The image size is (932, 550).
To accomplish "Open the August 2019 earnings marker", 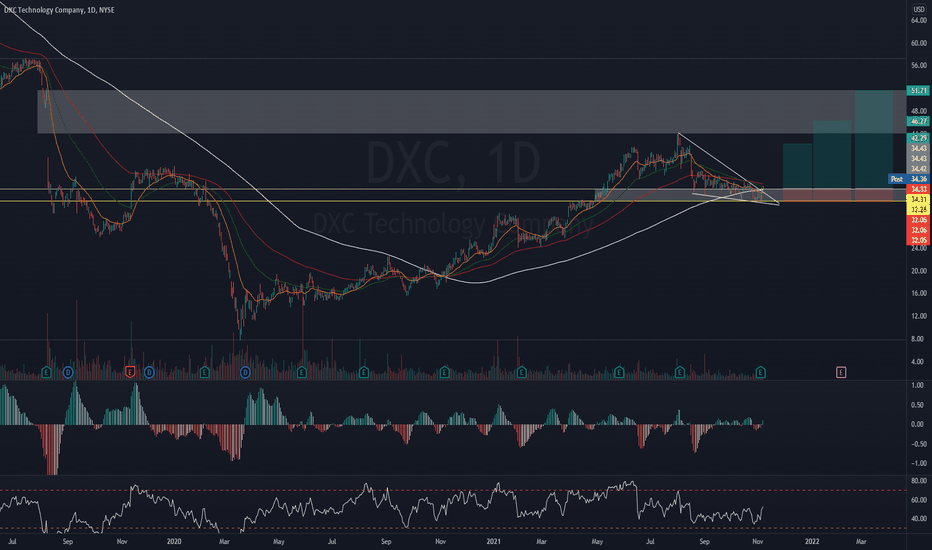I will tap(46, 373).
